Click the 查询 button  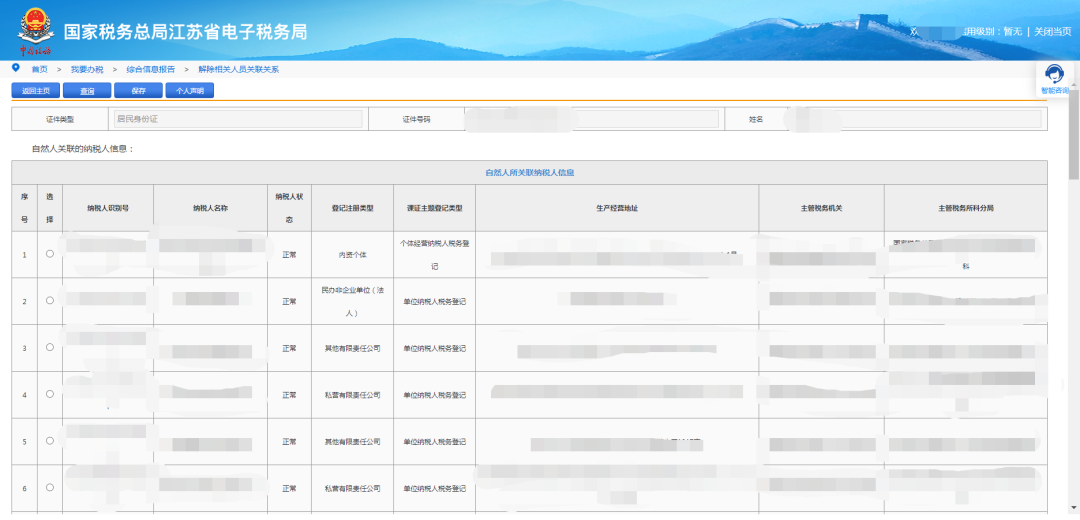tap(87, 91)
